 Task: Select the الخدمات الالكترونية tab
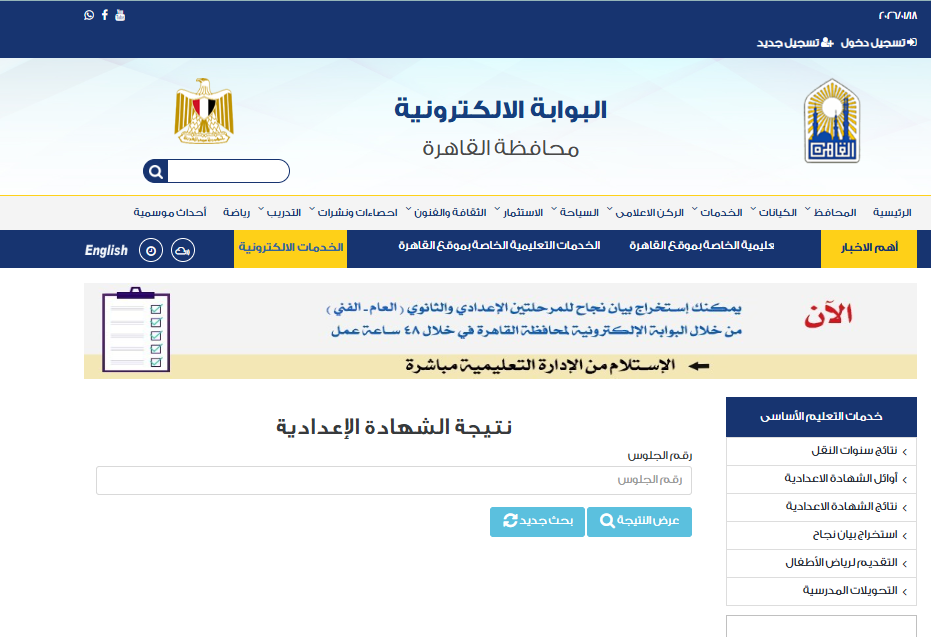291,248
